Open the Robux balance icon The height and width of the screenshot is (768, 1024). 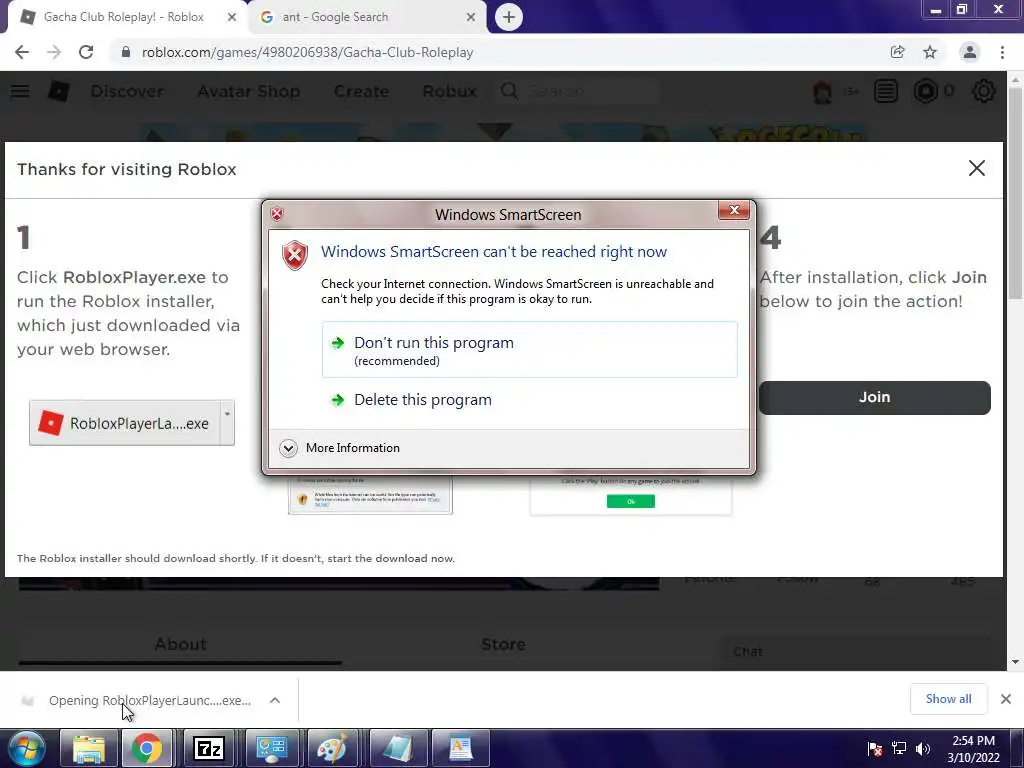pos(925,91)
